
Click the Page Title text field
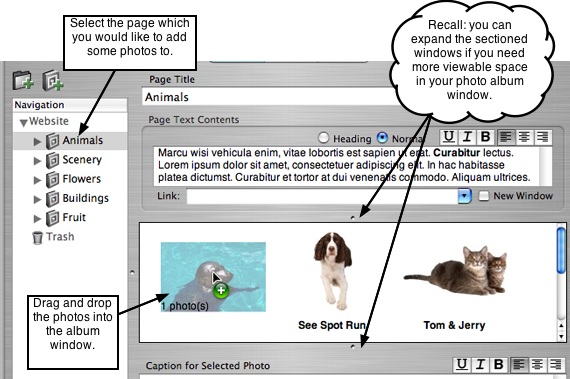[269, 97]
